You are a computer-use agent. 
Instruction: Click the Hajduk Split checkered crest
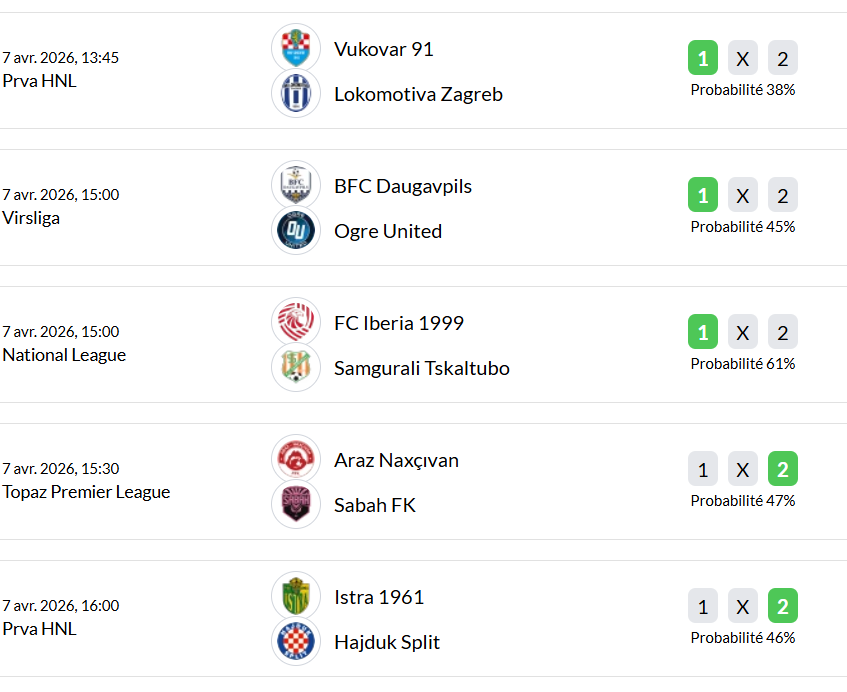(x=296, y=642)
